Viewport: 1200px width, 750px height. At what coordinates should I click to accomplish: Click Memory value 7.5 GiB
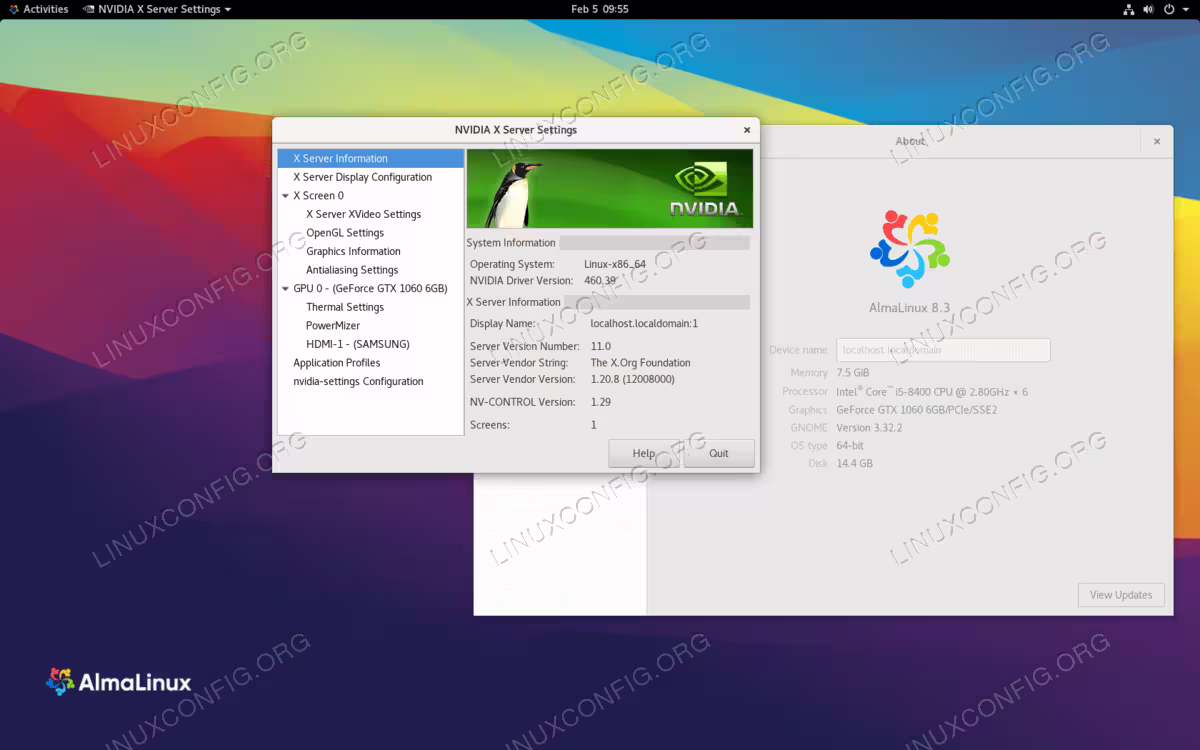(854, 373)
